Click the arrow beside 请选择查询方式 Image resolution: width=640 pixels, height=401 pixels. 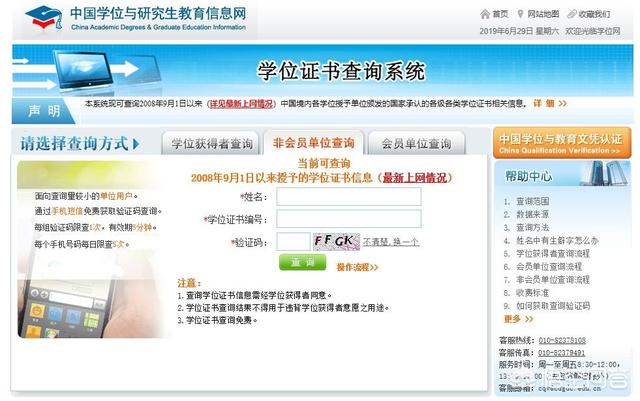(136, 144)
